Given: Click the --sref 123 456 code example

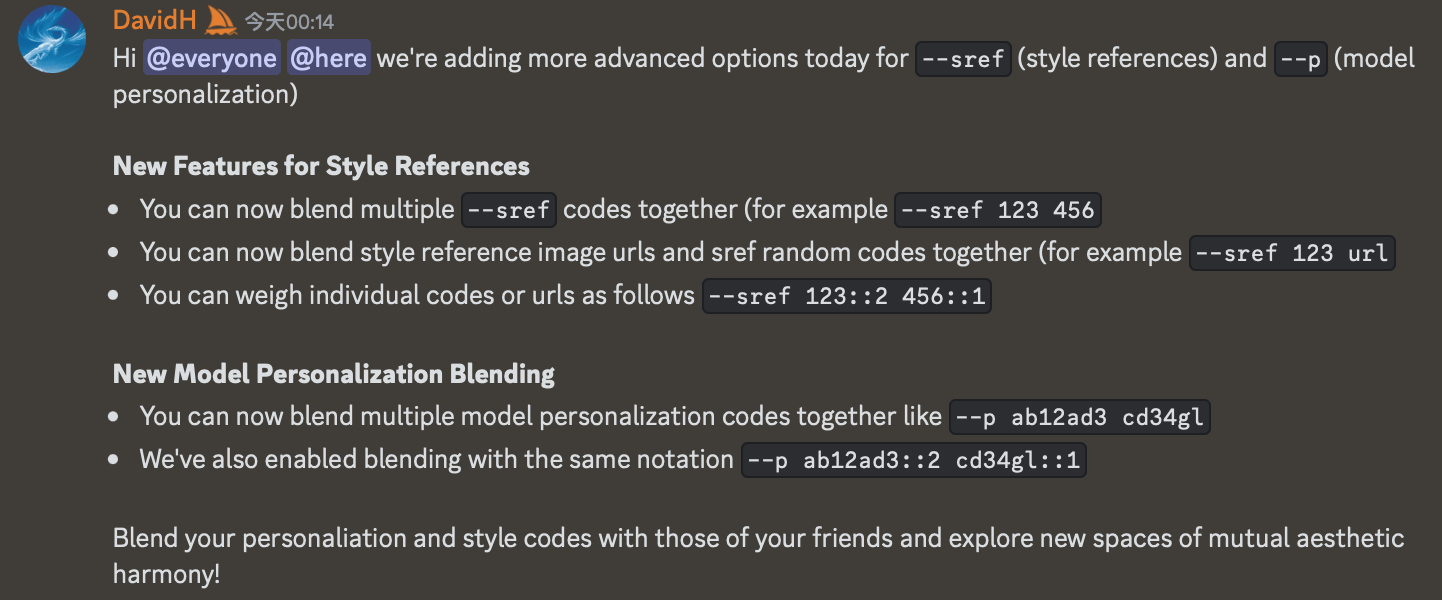Looking at the screenshot, I should click(x=998, y=210).
